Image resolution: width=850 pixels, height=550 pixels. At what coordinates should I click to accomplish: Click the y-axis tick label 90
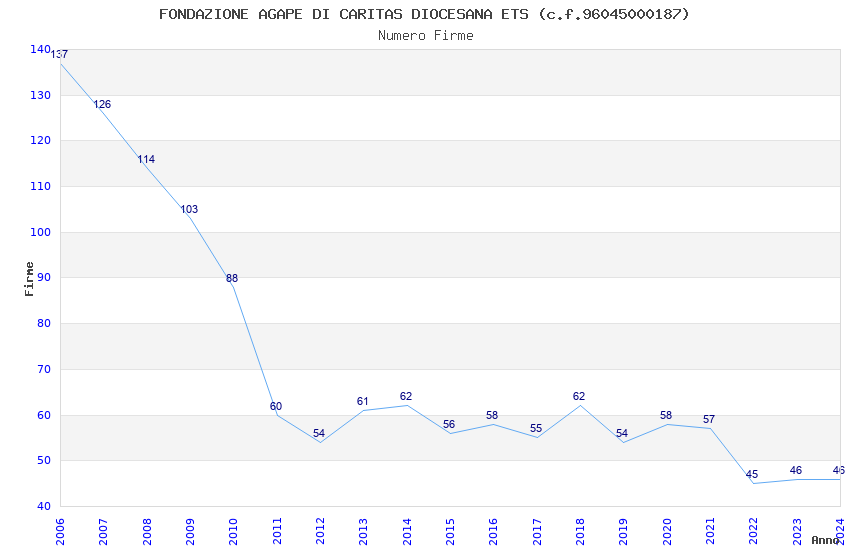43,277
